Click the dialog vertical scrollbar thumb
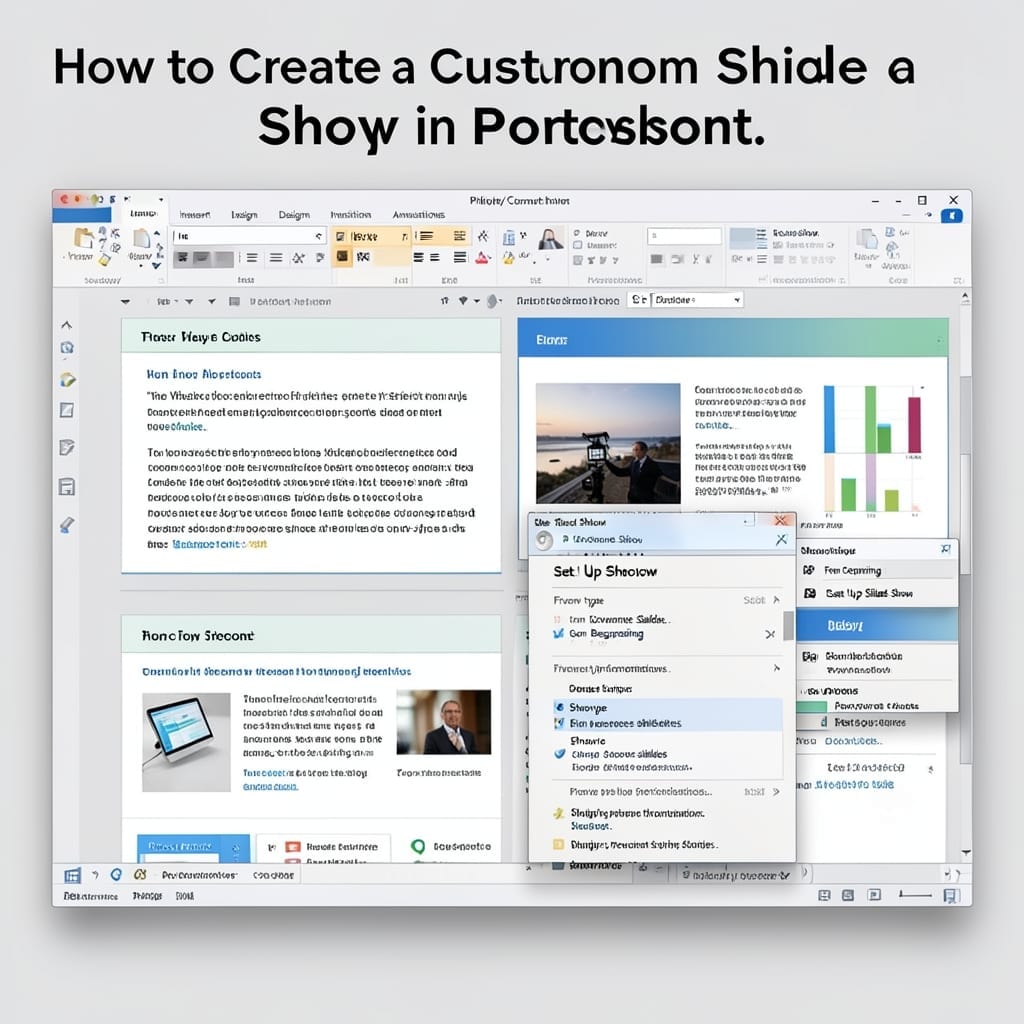1024x1024 pixels. coord(788,626)
